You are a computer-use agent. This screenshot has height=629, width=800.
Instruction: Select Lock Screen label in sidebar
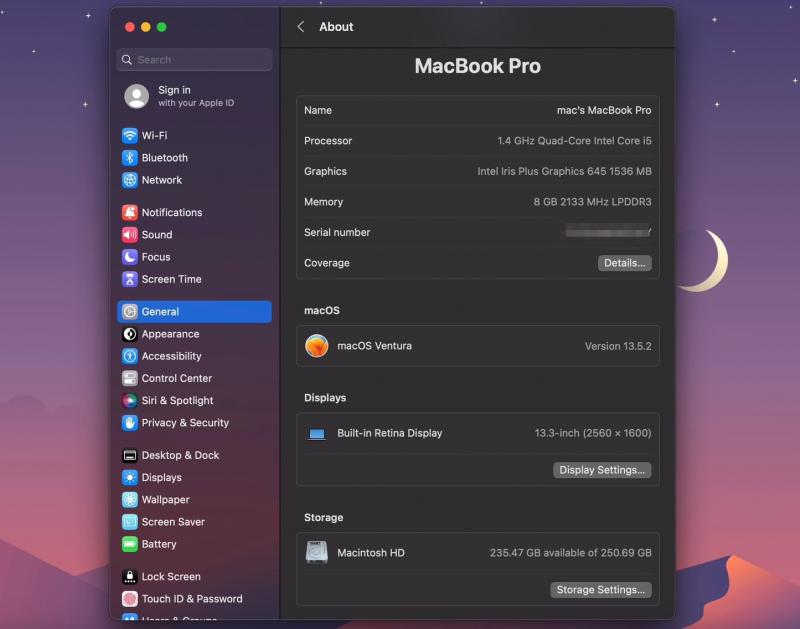(x=171, y=576)
